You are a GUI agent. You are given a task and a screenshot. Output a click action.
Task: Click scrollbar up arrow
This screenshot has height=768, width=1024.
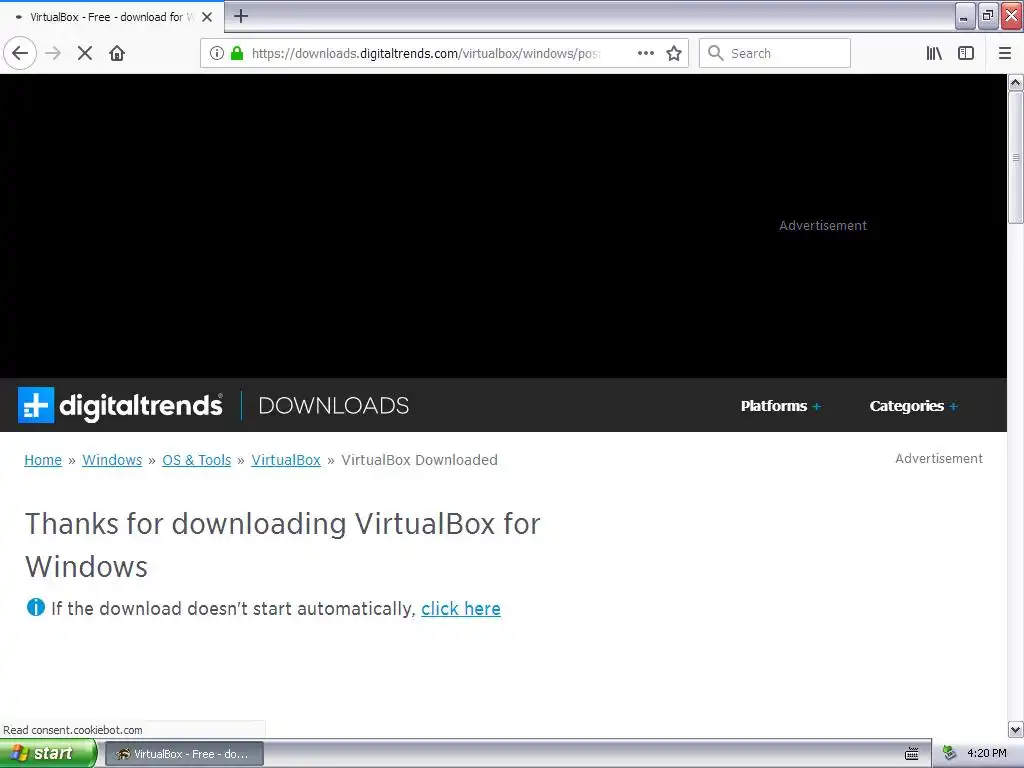tap(1016, 82)
